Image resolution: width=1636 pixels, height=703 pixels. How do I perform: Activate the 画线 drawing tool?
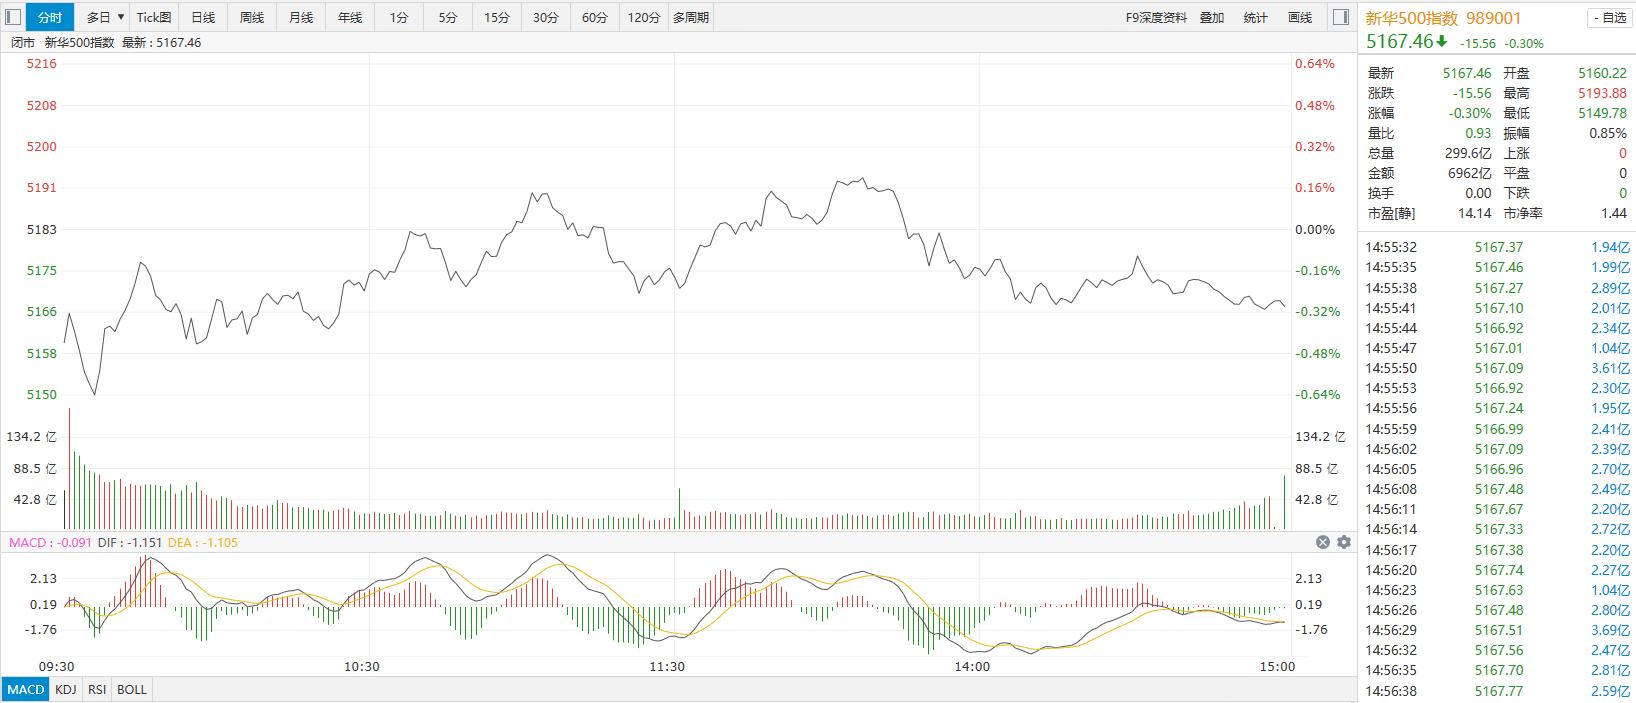[x=1300, y=17]
